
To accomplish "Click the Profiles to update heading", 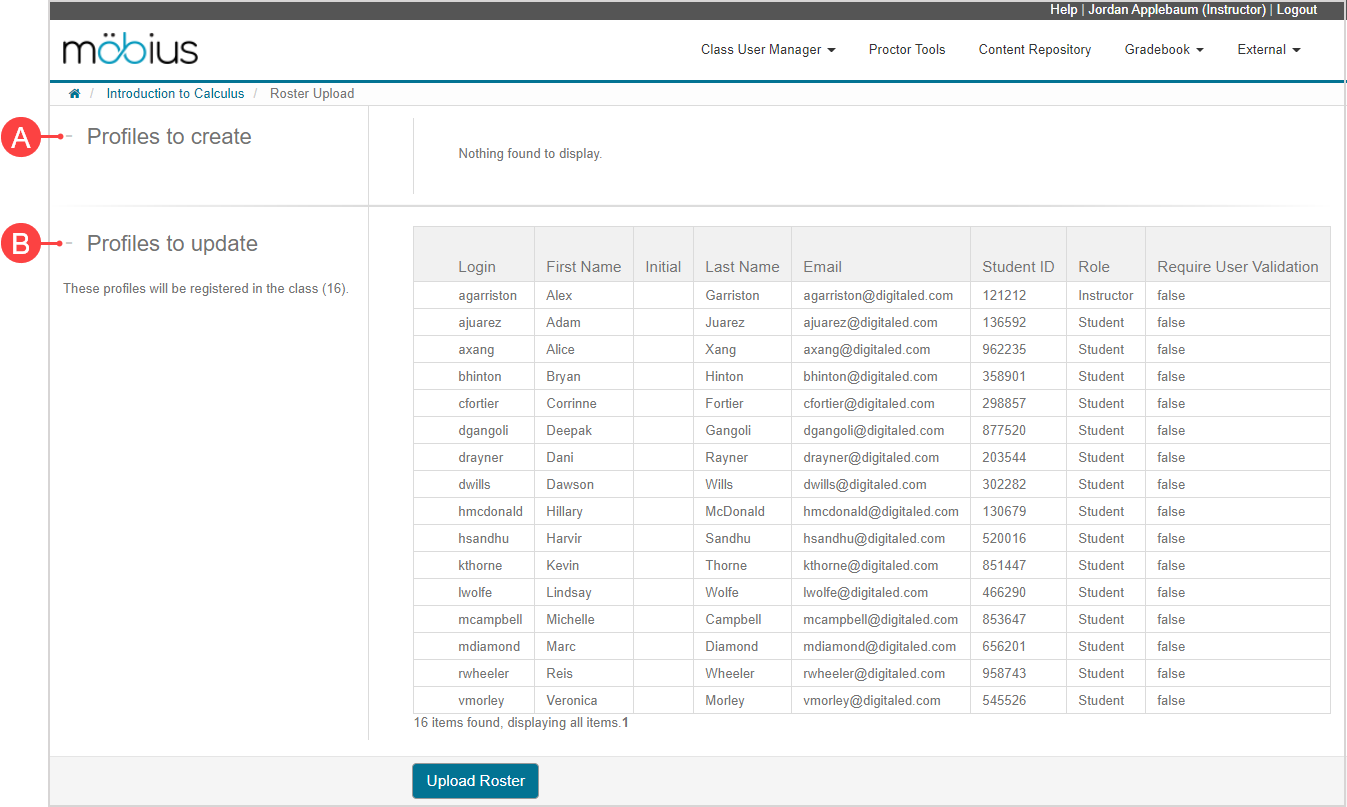I will click(172, 244).
